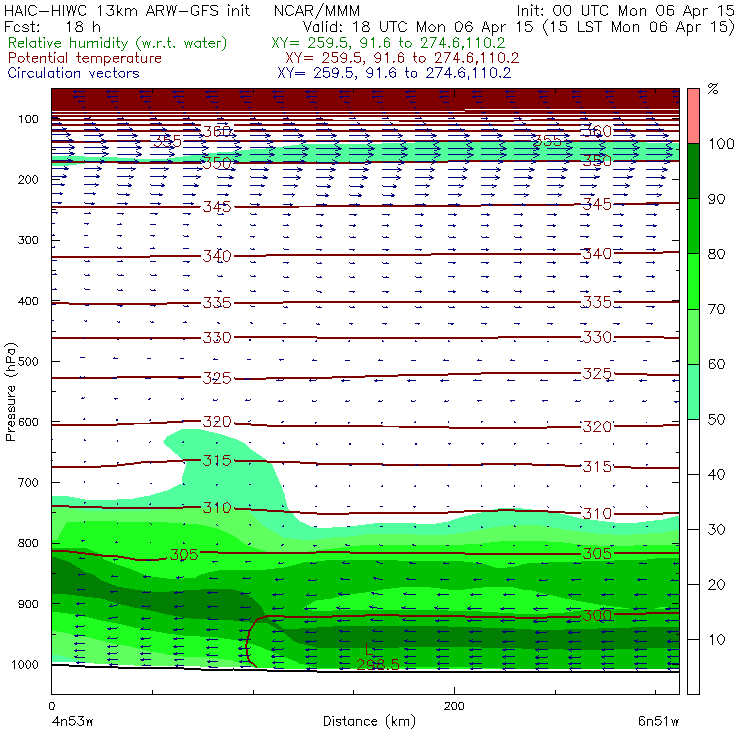Click the '200' distance axis tick label

click(x=454, y=706)
